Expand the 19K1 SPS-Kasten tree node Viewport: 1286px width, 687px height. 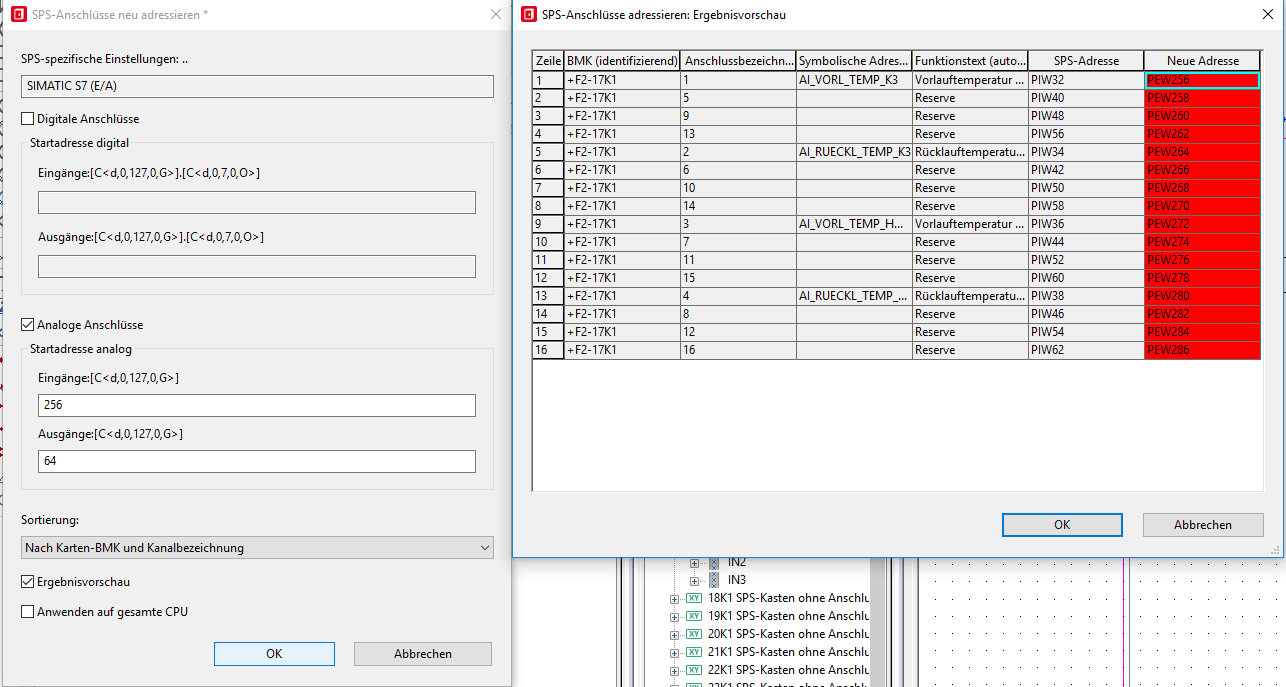coord(674,617)
